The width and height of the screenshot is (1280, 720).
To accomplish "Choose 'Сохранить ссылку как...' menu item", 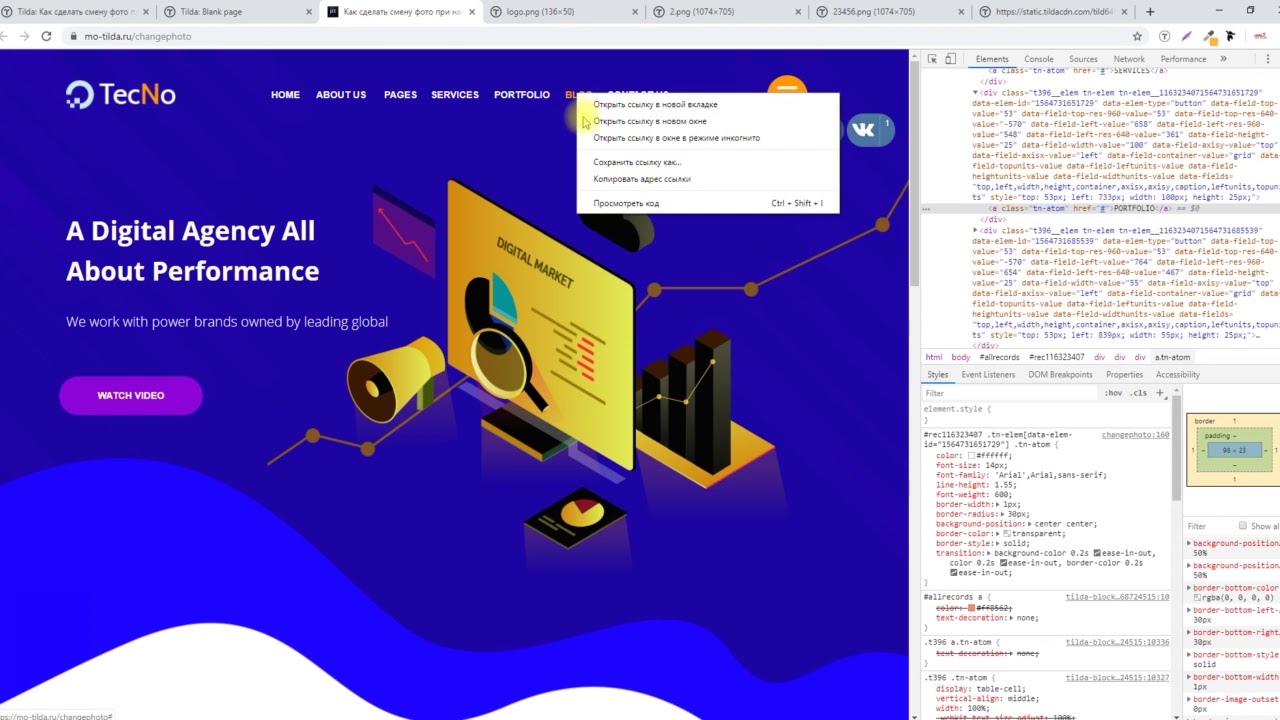I will tap(708, 162).
